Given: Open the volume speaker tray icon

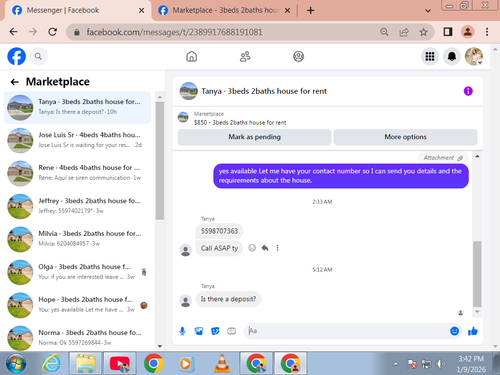Looking at the screenshot, I should 441,364.
